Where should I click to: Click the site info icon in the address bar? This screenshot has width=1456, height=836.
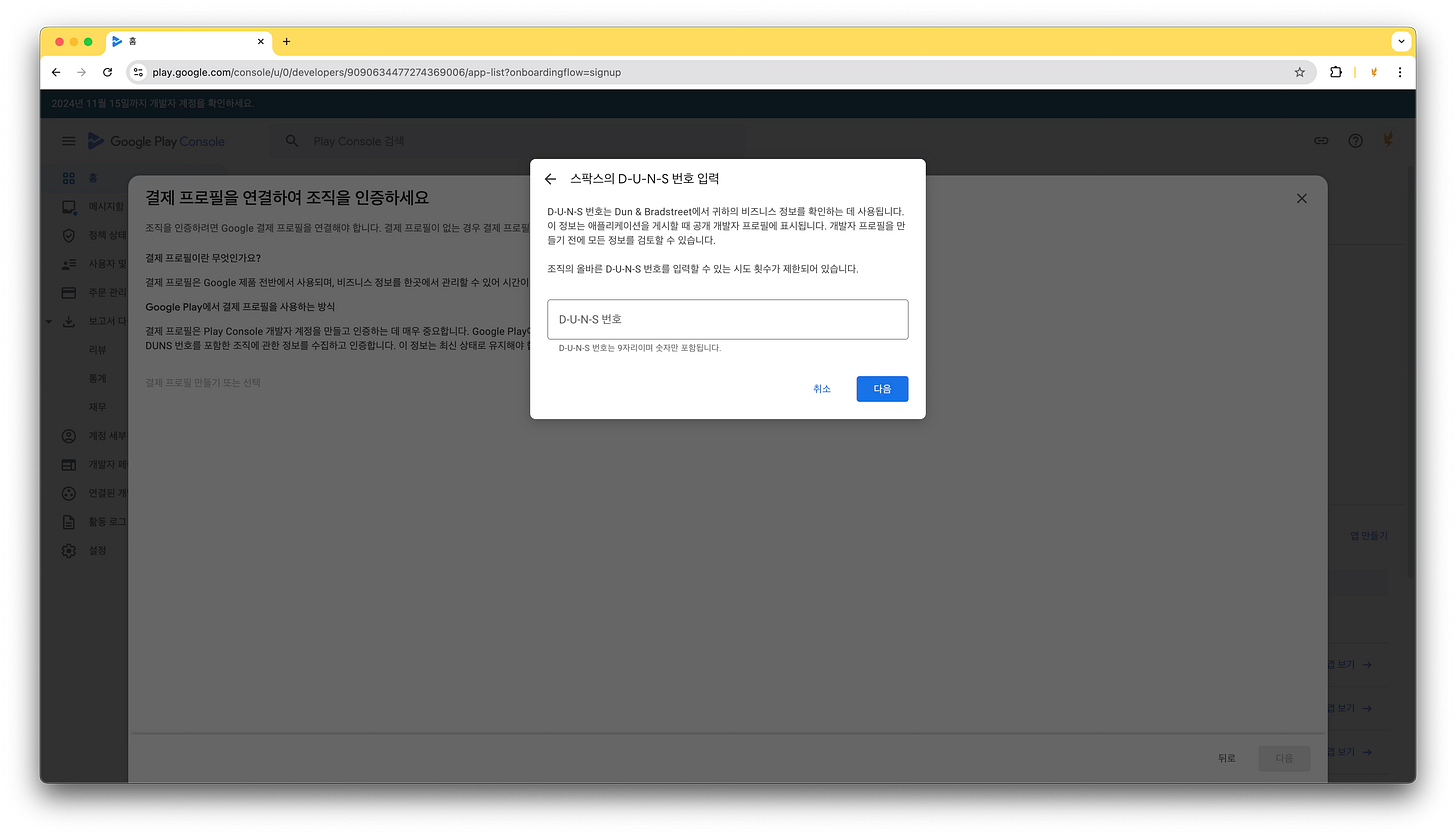tap(139, 72)
